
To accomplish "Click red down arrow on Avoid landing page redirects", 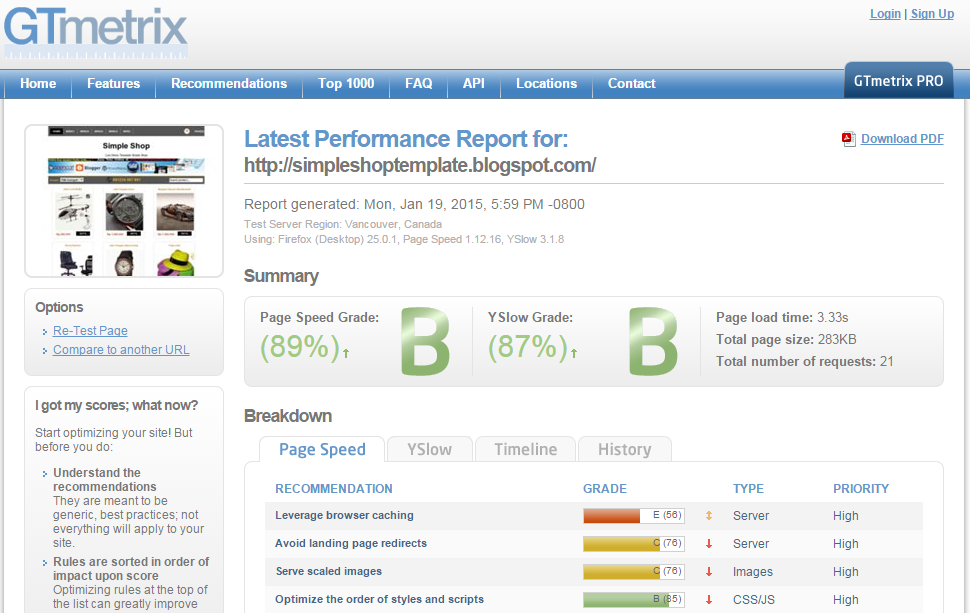I will (709, 544).
